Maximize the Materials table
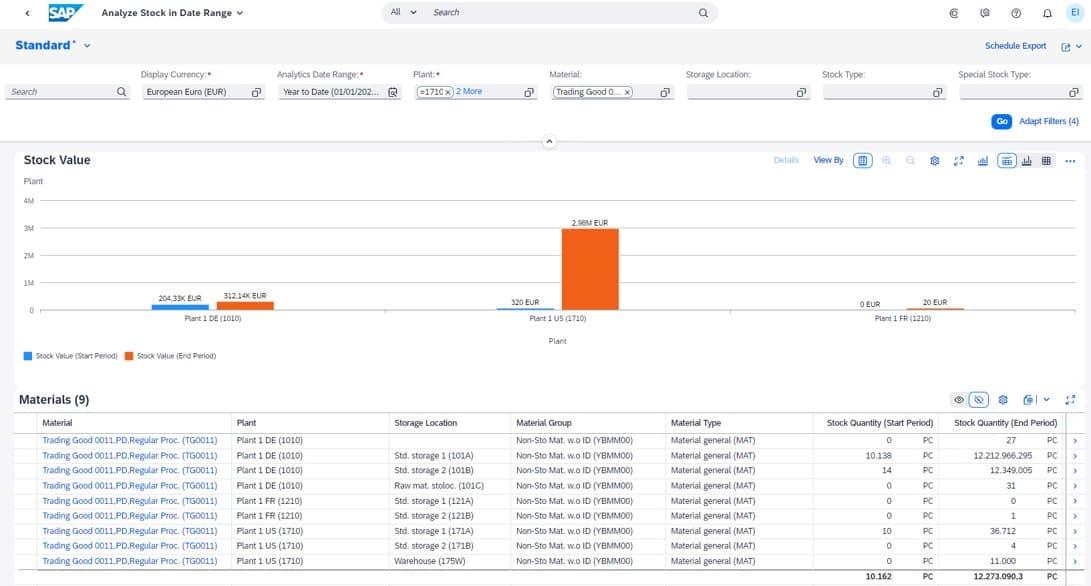1091x586 pixels. click(x=1070, y=399)
